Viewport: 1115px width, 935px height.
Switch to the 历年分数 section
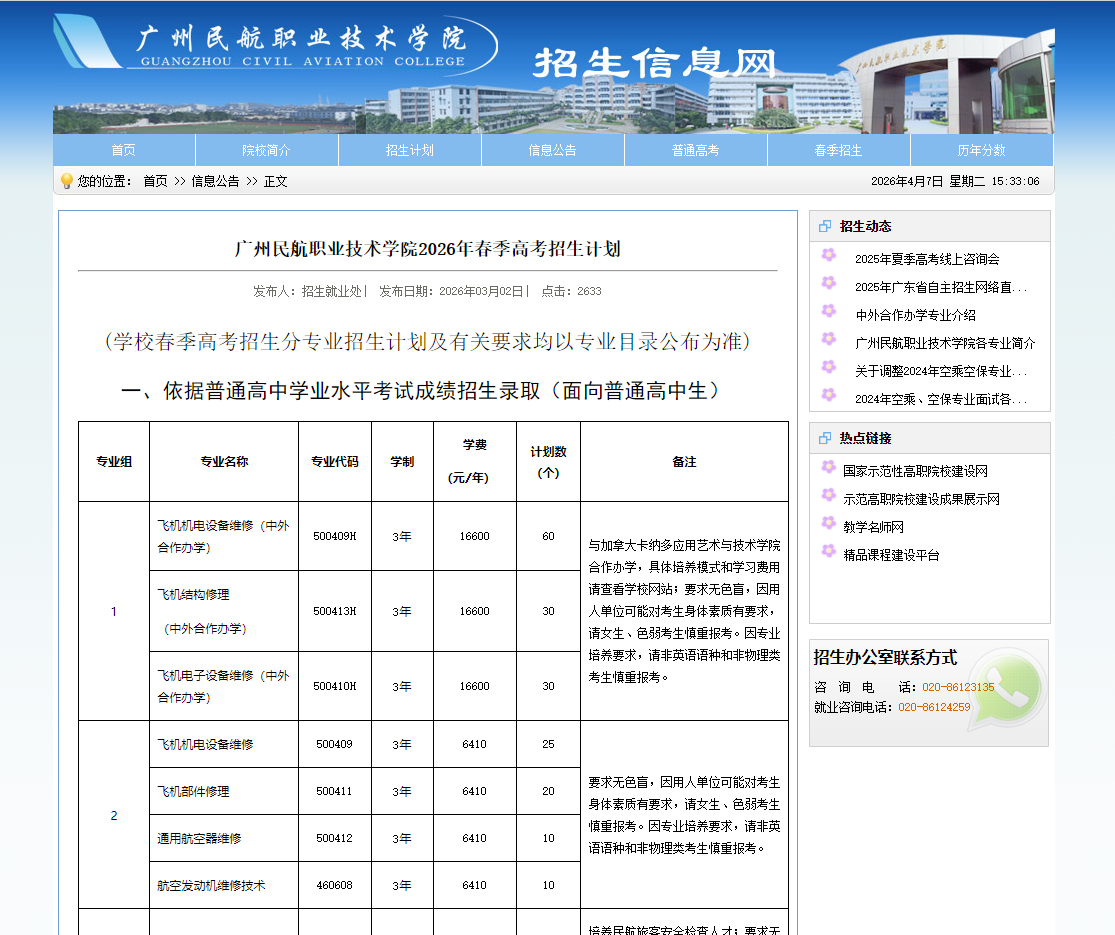(981, 149)
